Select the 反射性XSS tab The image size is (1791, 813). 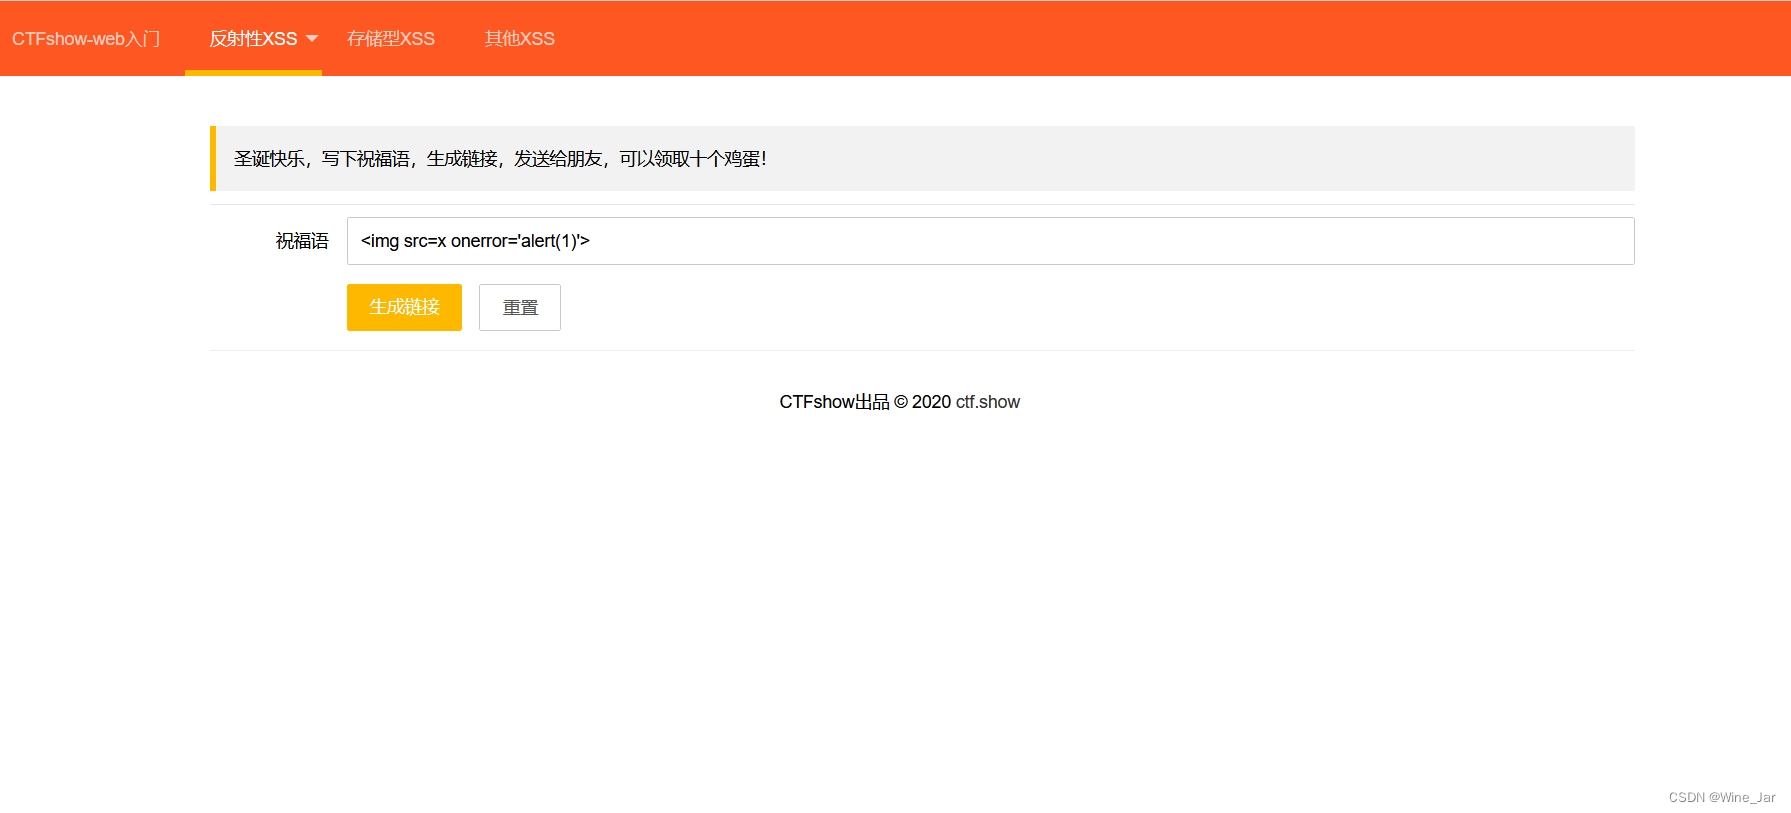(253, 39)
